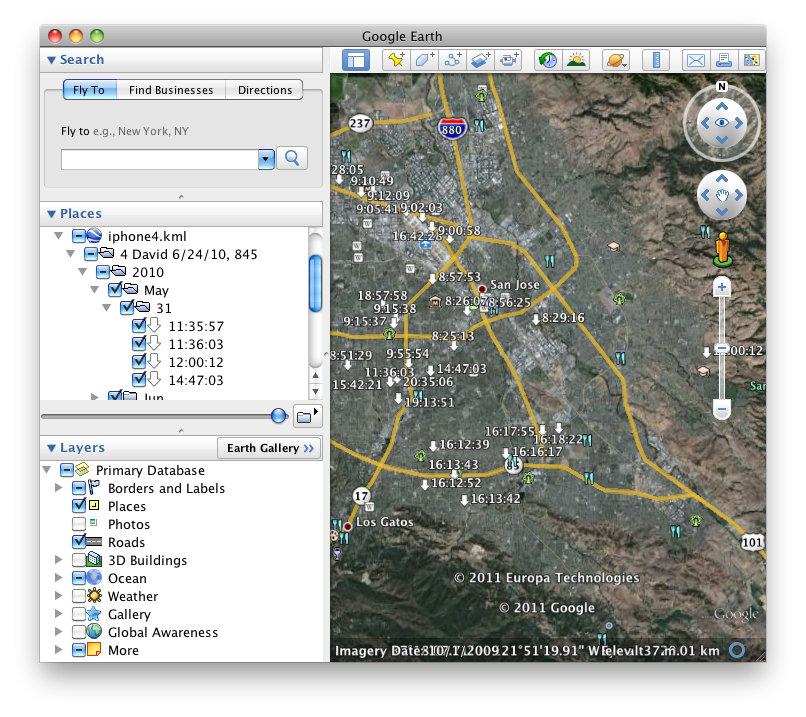Click the Highway 17 shield marker

pos(361,496)
